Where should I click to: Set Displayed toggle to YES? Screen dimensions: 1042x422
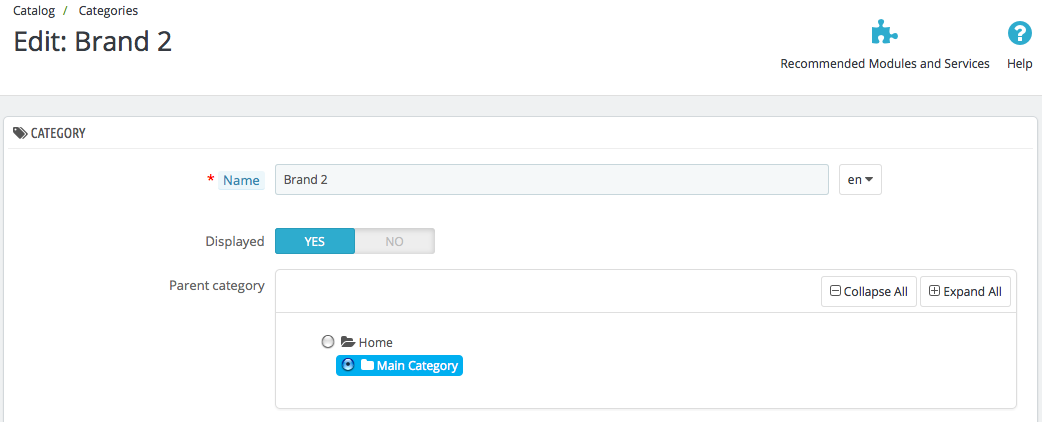pyautogui.click(x=315, y=241)
